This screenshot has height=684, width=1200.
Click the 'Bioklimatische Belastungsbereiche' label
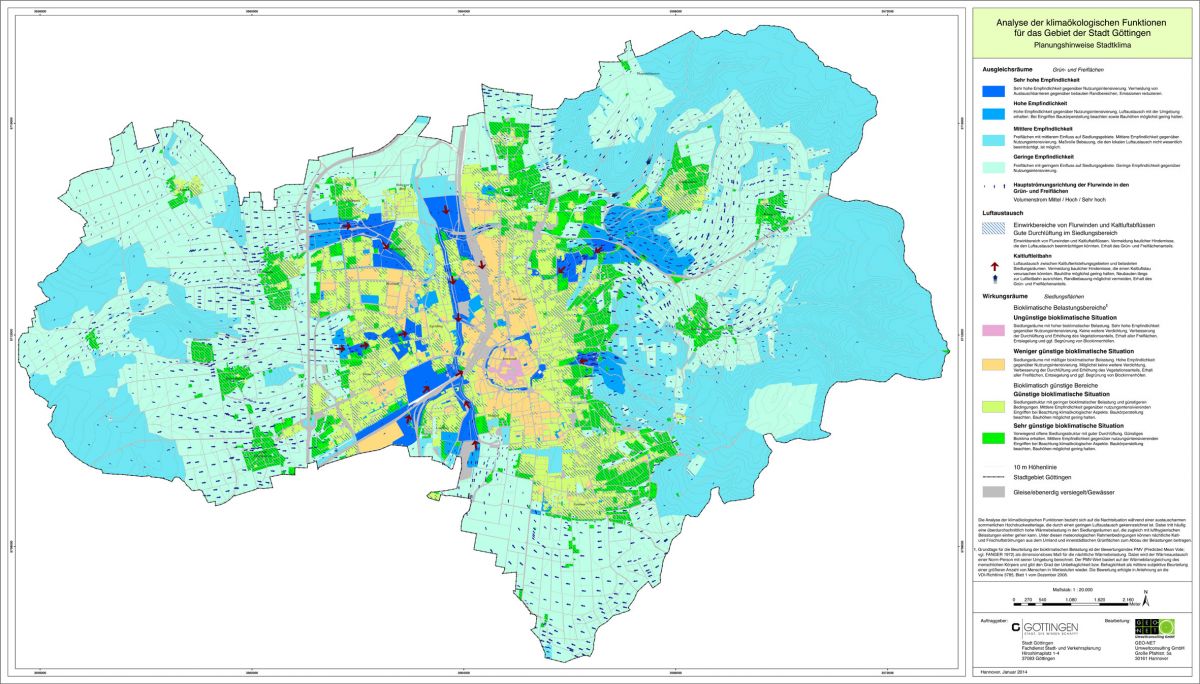pos(1060,307)
